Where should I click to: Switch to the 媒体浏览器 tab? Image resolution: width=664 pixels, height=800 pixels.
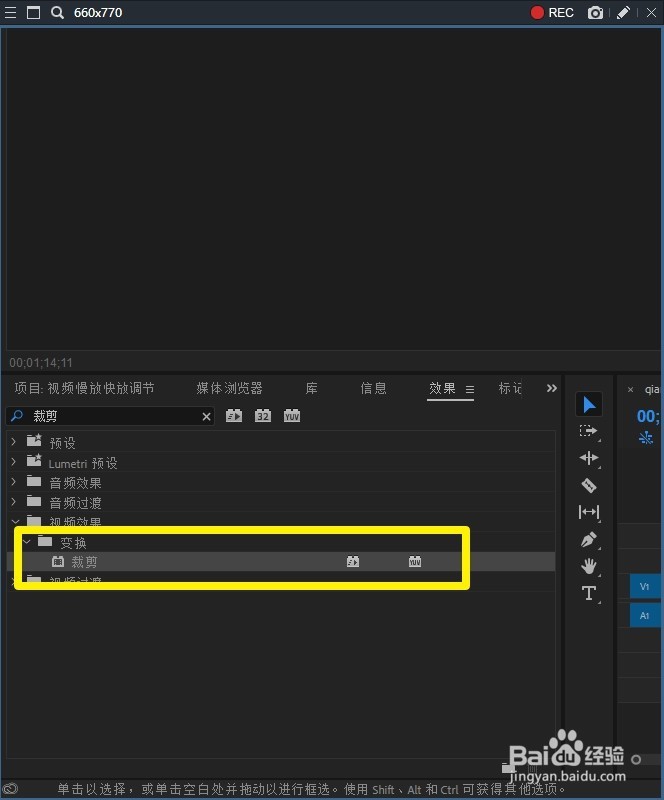pos(229,388)
